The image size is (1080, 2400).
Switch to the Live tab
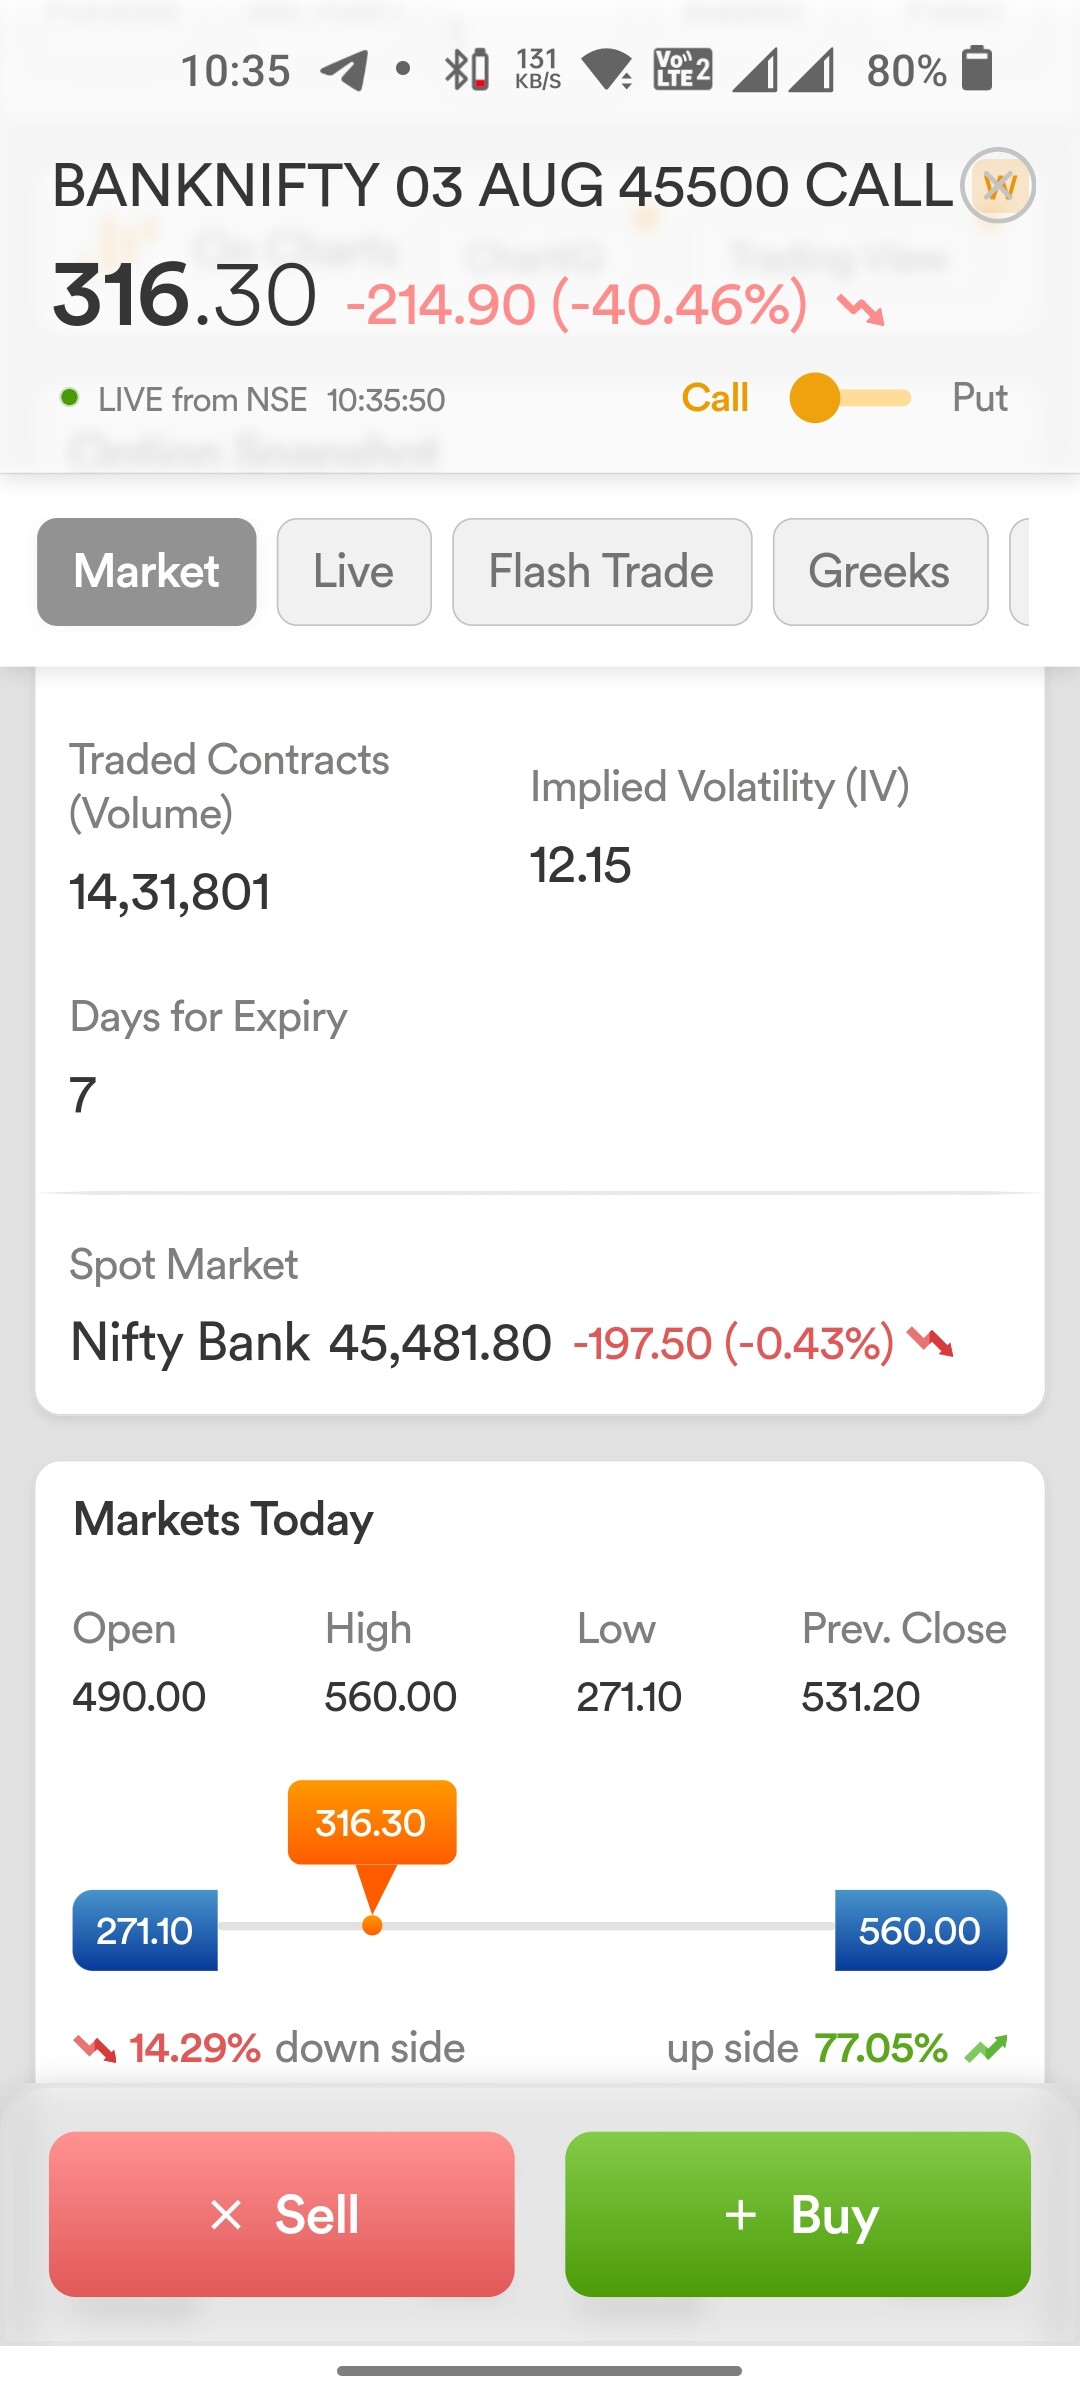coord(354,572)
